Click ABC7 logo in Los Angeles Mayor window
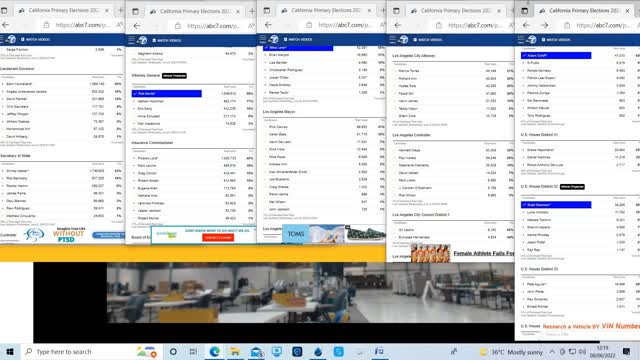 pyautogui.click(x=273, y=39)
